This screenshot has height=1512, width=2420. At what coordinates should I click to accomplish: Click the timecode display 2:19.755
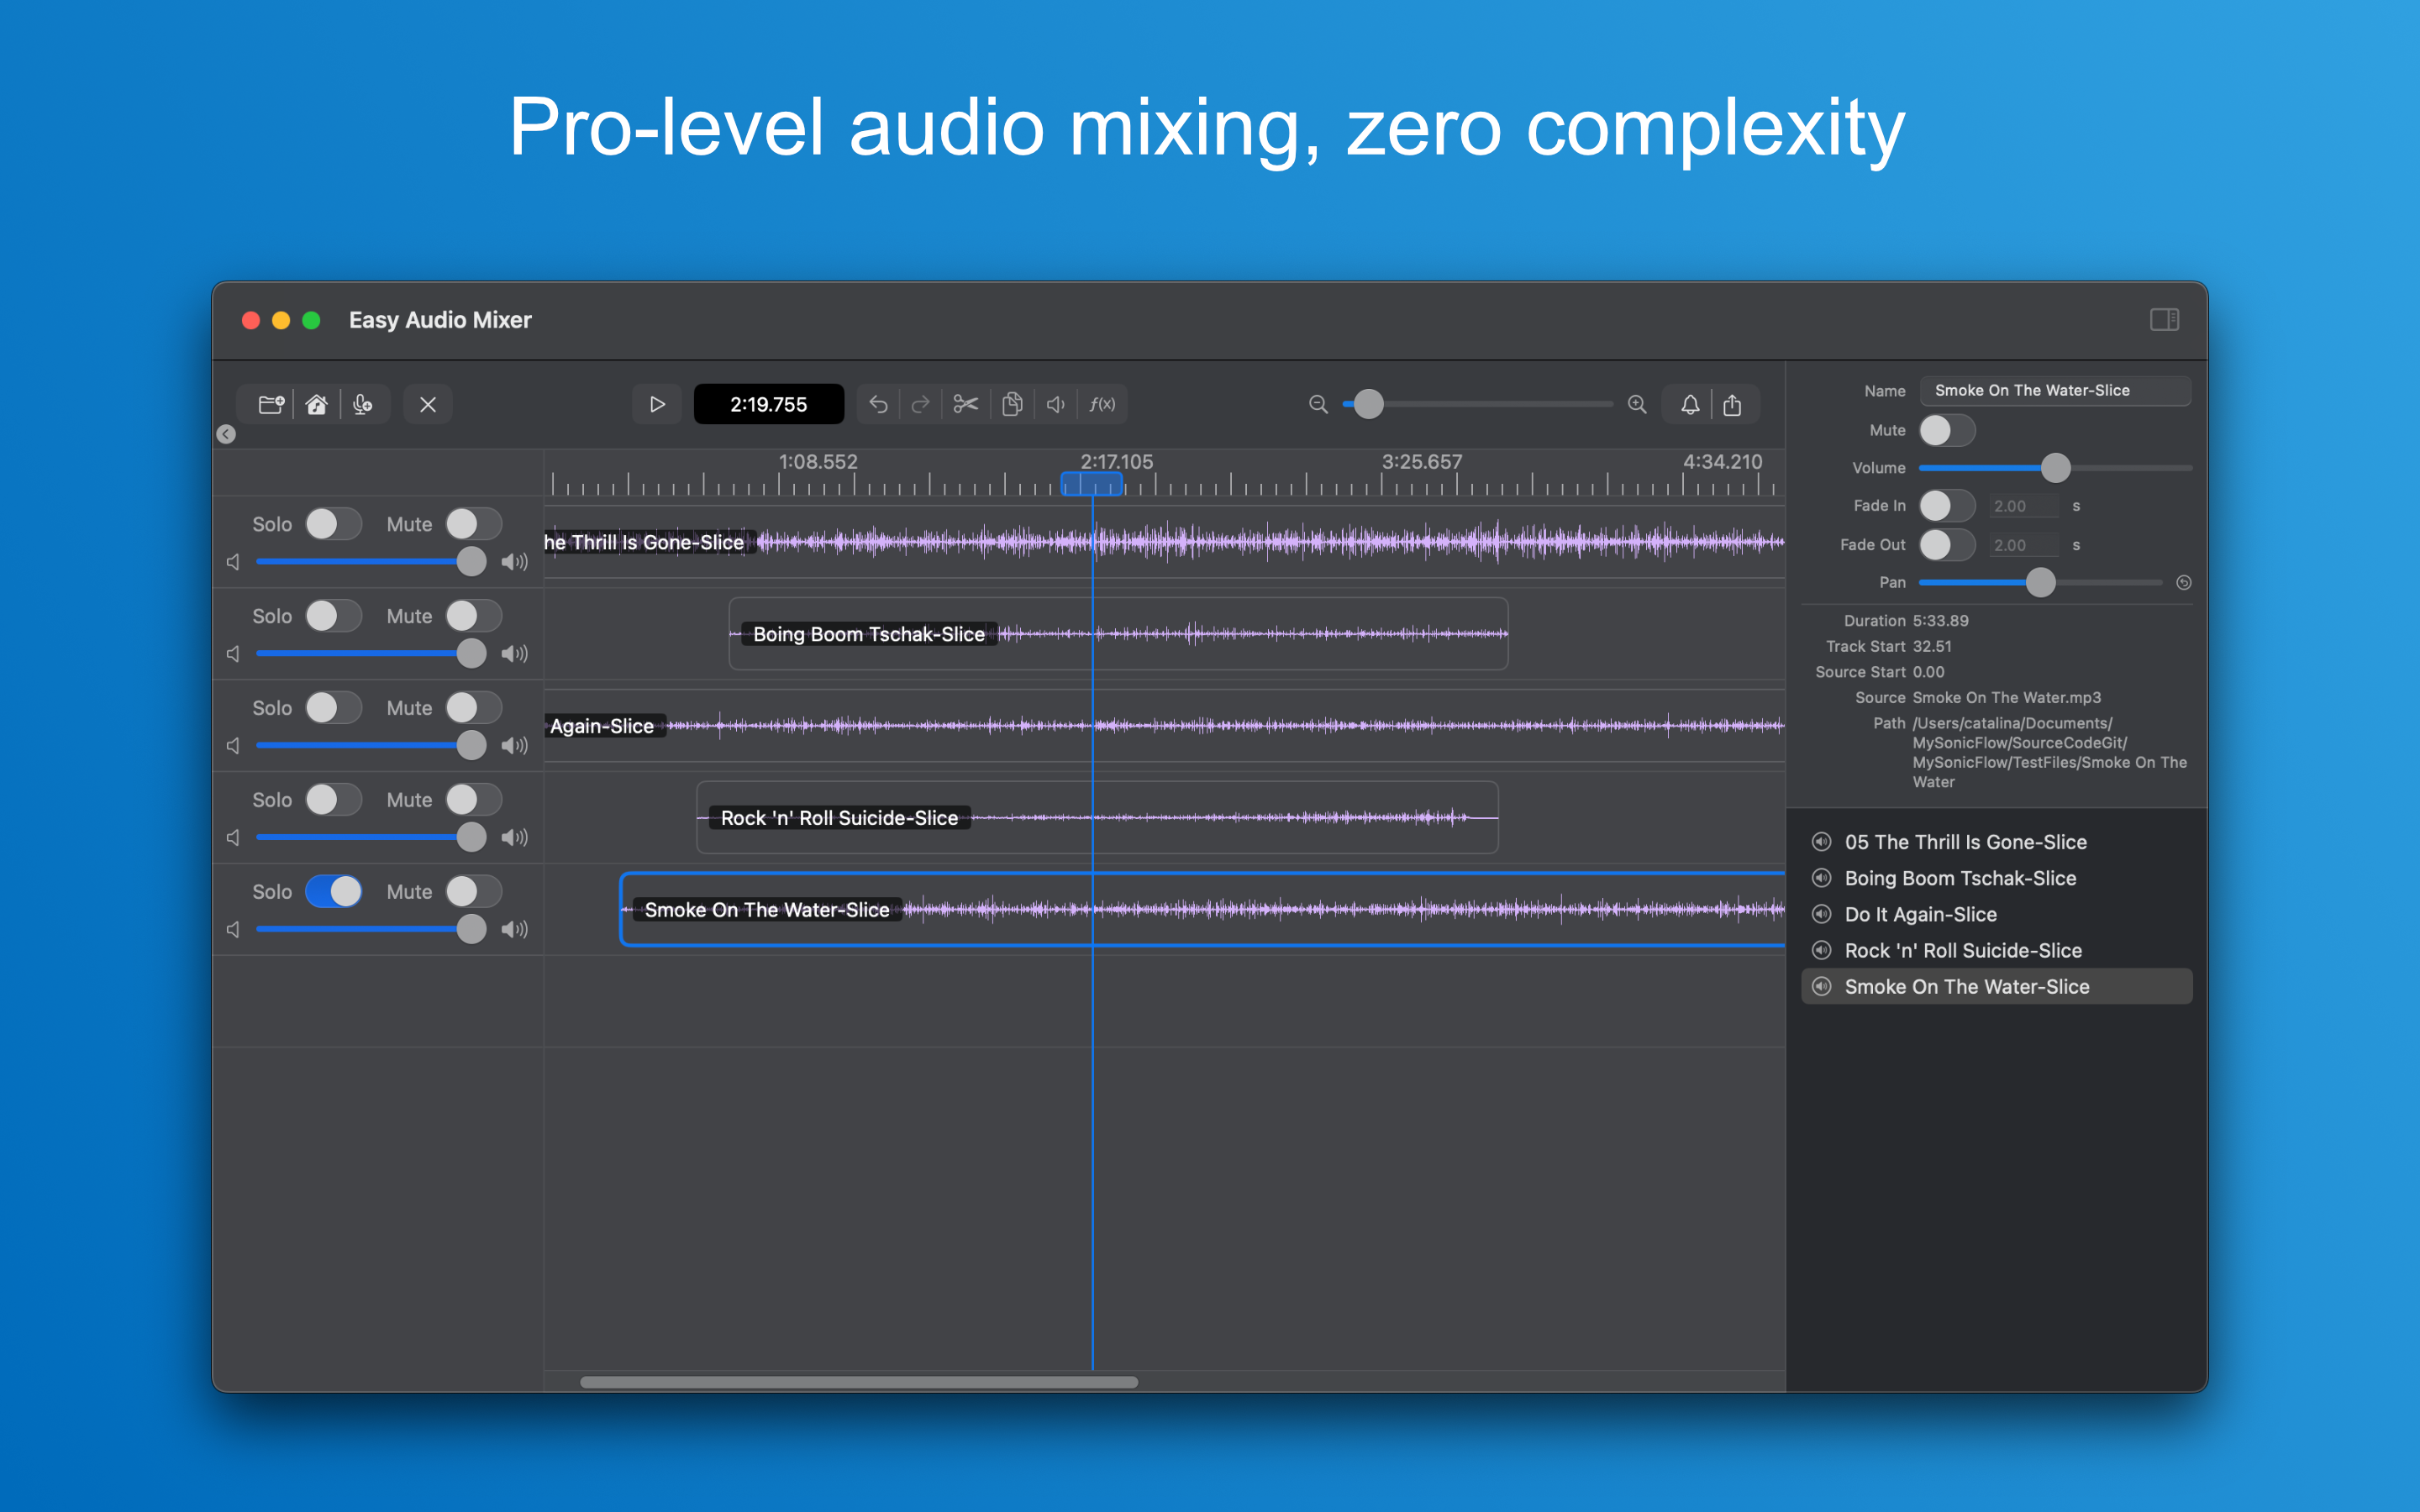point(768,404)
